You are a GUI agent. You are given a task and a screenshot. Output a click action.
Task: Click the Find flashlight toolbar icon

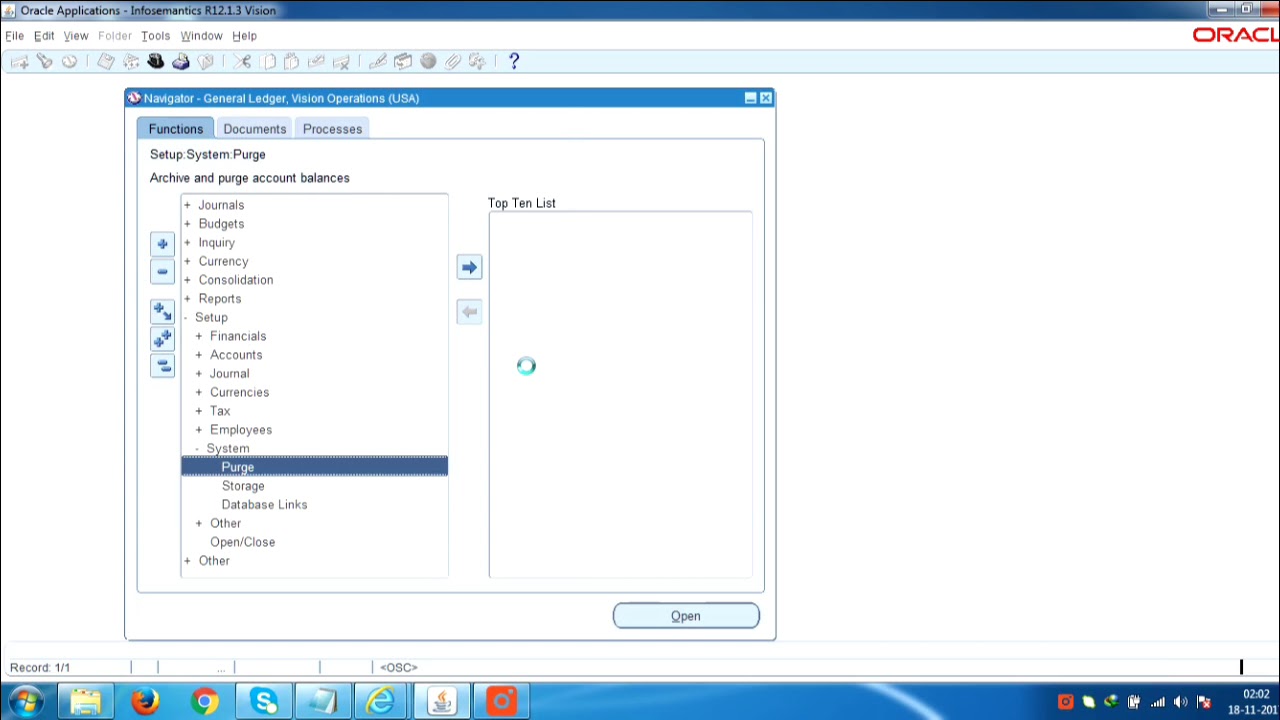[44, 62]
